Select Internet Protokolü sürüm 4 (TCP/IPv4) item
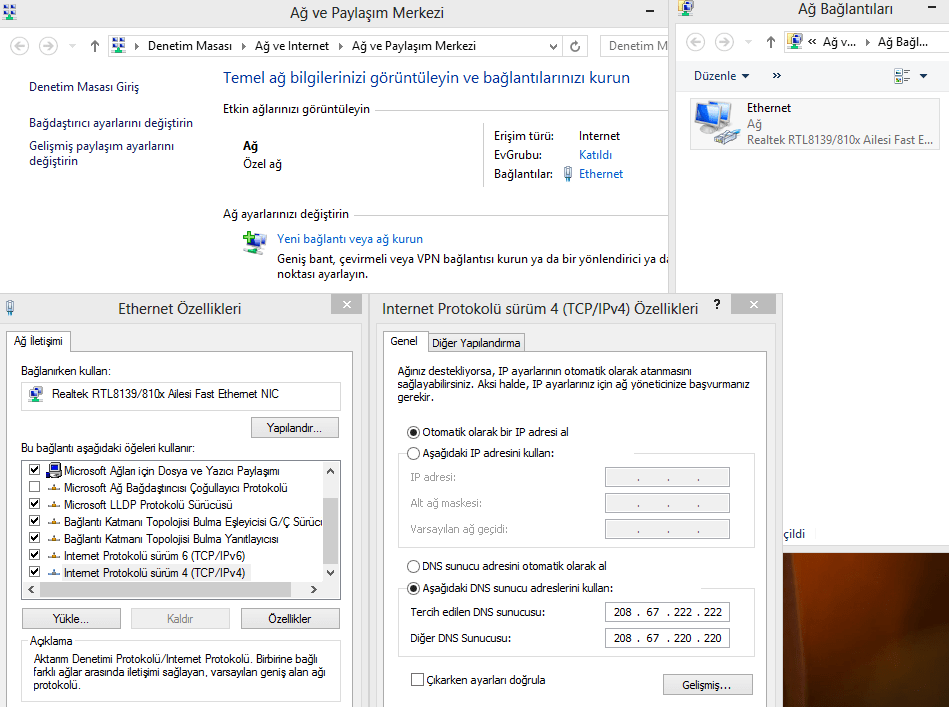 click(154, 573)
